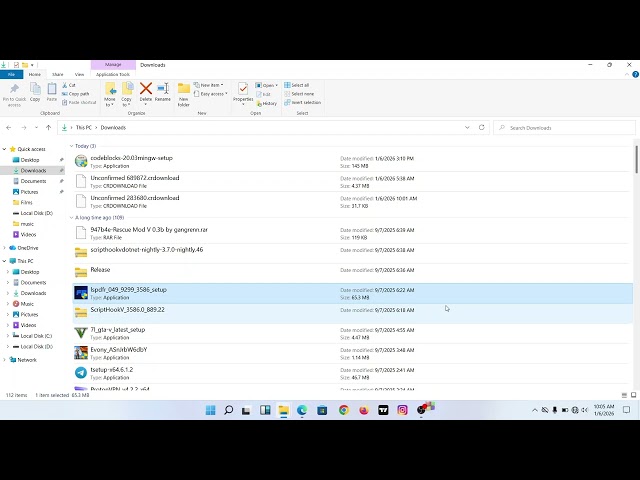Click the taskbar Search icon

coord(229,410)
